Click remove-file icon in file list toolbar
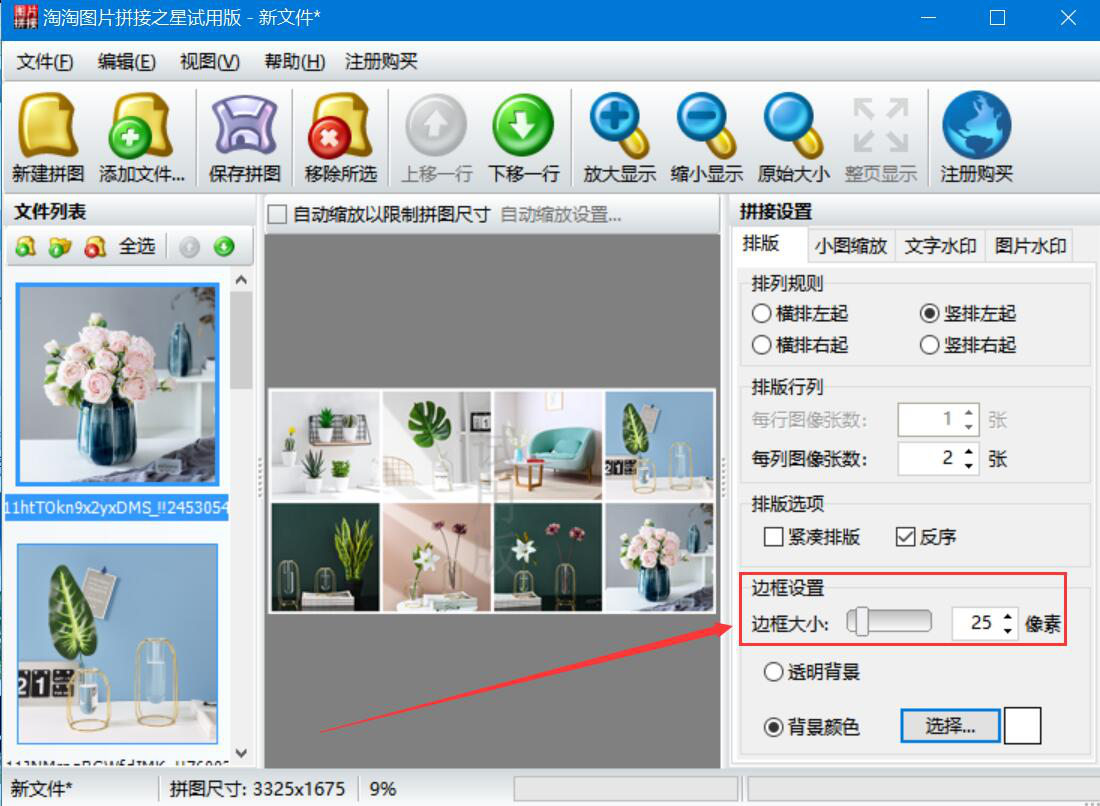This screenshot has height=806, width=1100. click(95, 246)
